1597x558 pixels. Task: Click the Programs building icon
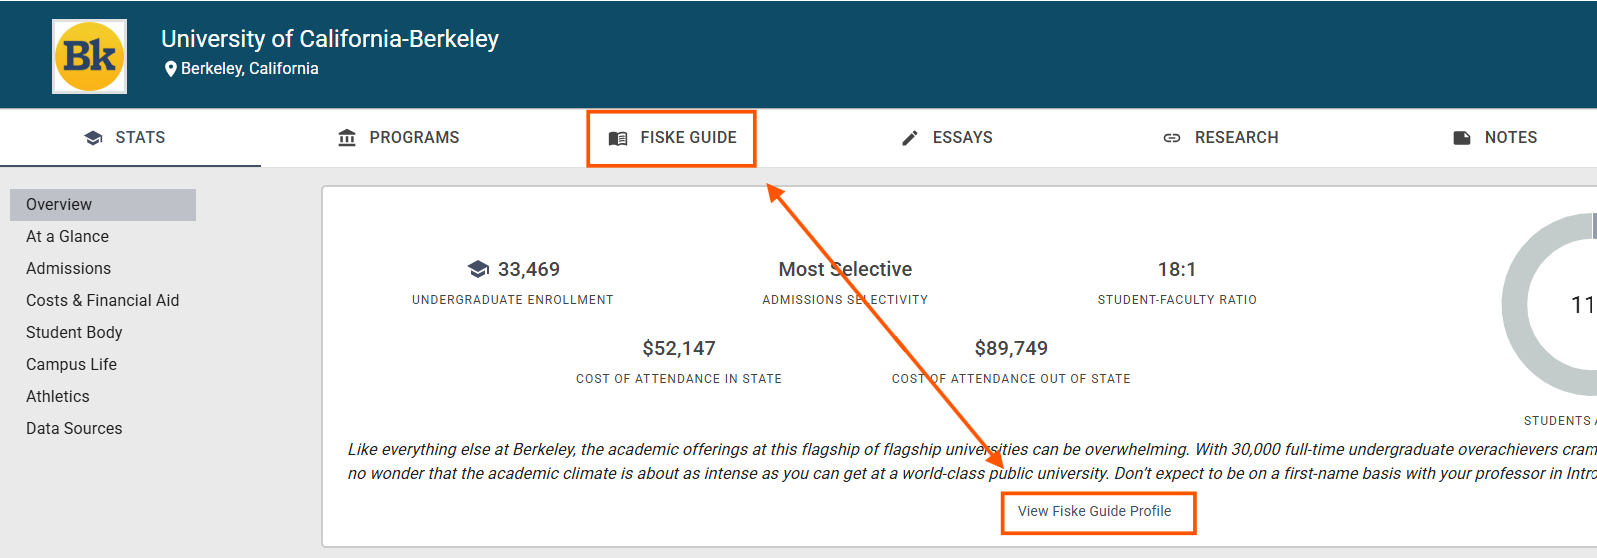[x=347, y=138]
